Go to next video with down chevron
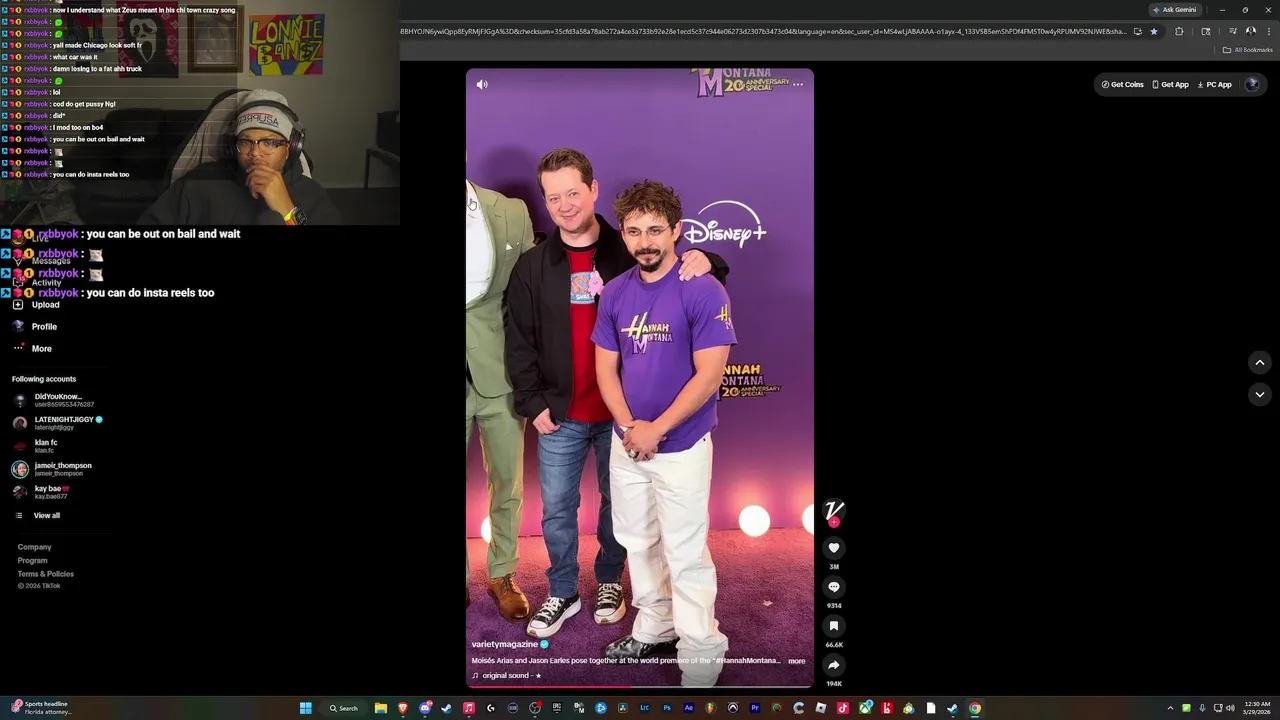The width and height of the screenshot is (1280, 720). tap(1260, 395)
